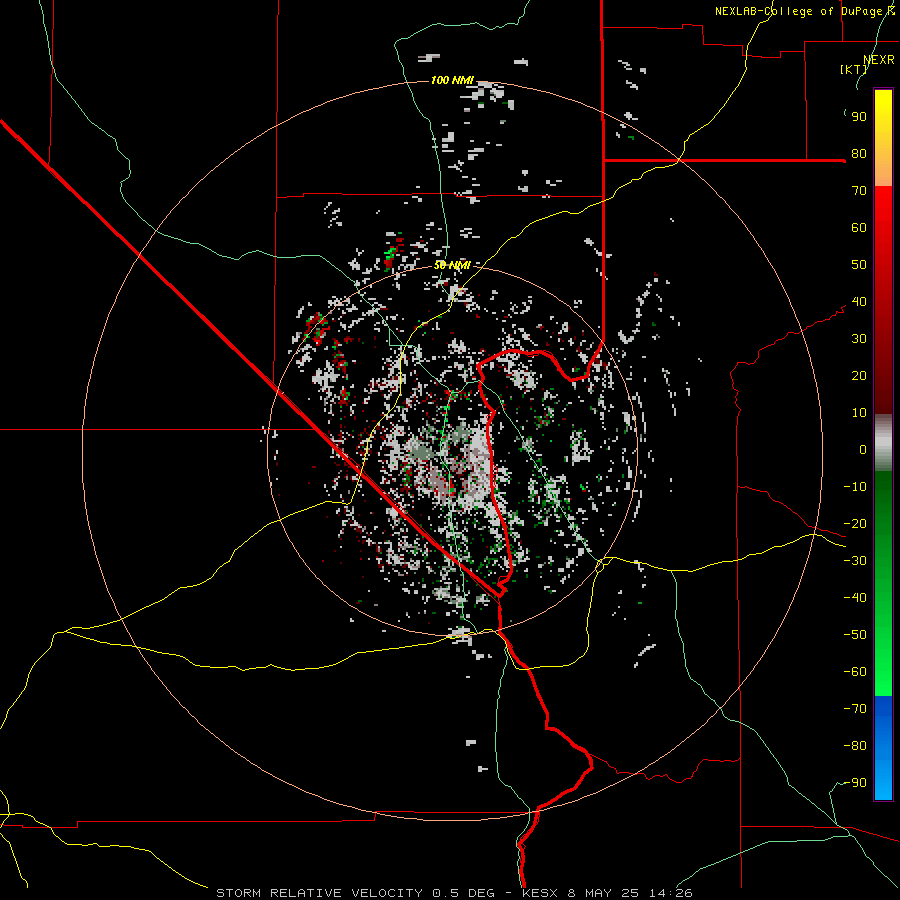Click the -20 value on velocity scale

pyautogui.click(x=855, y=524)
